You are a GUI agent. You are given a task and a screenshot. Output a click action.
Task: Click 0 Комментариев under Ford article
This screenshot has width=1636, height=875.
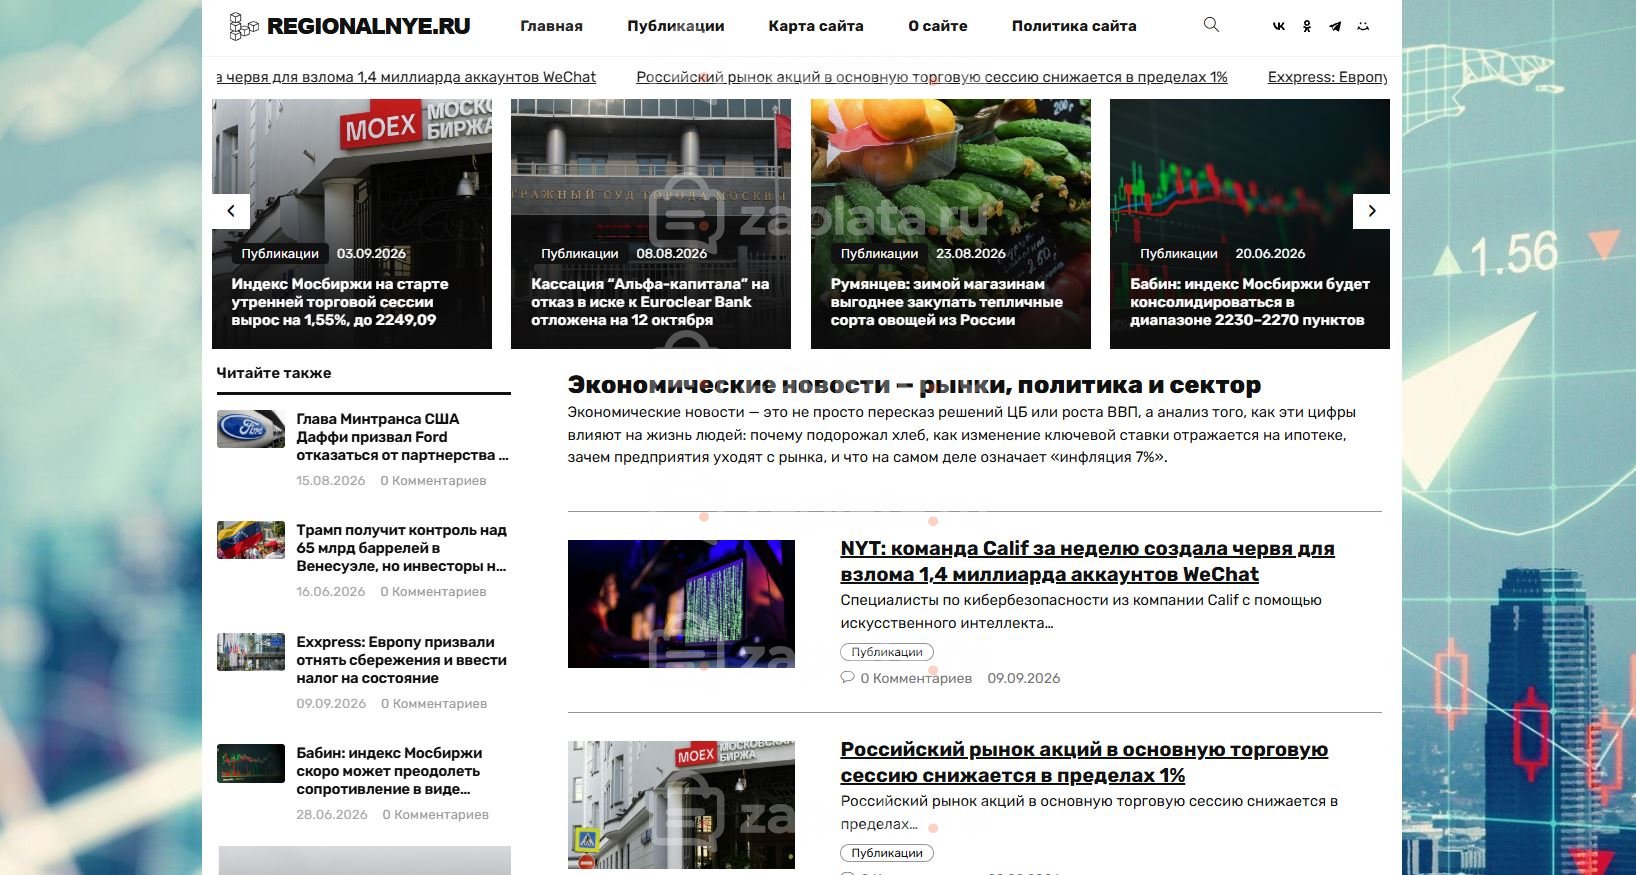433,481
